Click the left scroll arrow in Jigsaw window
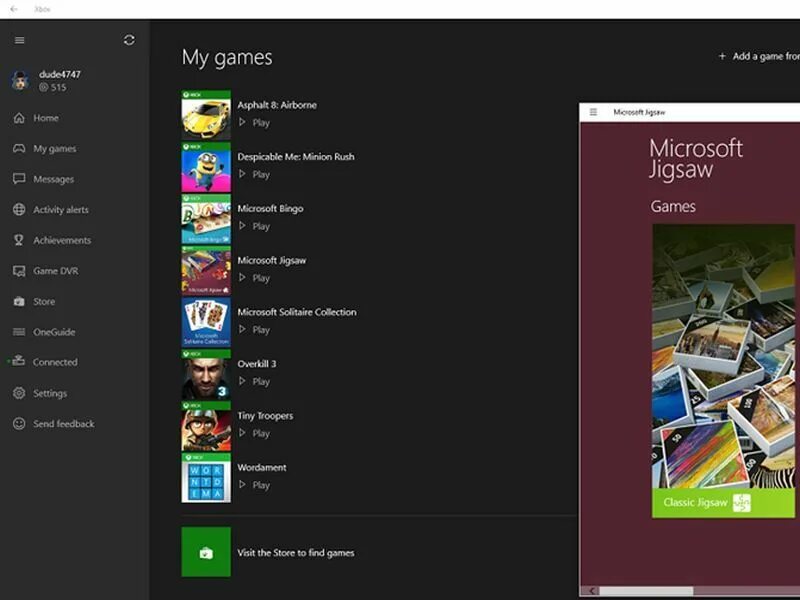This screenshot has width=800, height=600. [592, 591]
